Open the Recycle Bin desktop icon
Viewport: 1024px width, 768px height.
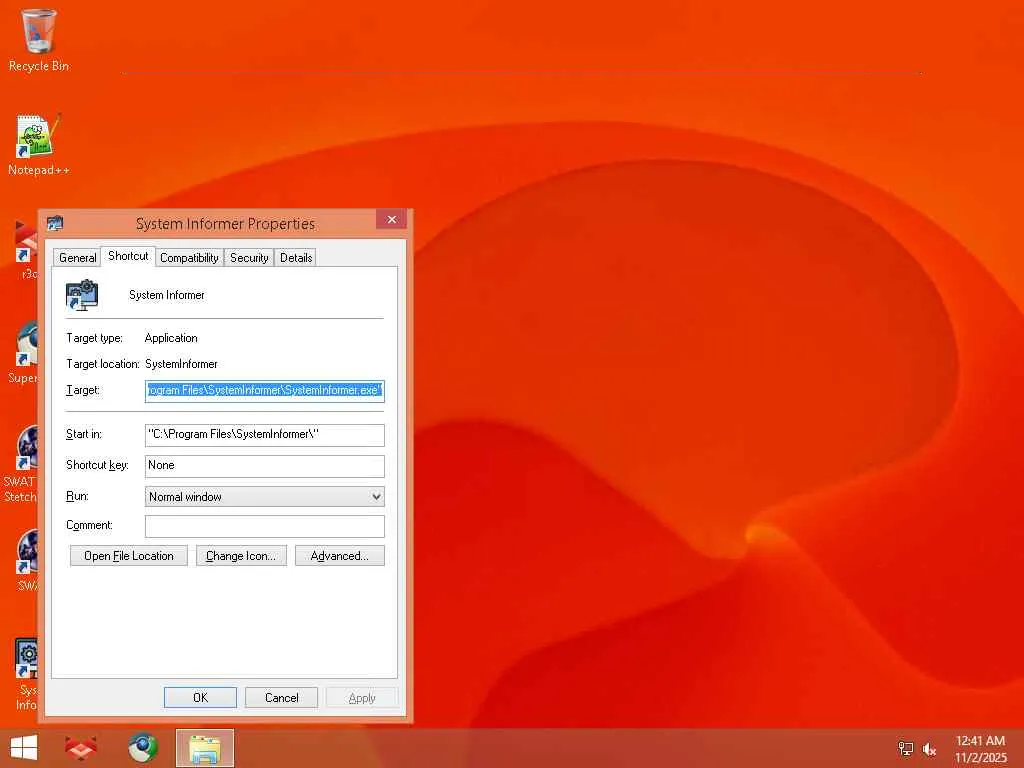point(39,39)
